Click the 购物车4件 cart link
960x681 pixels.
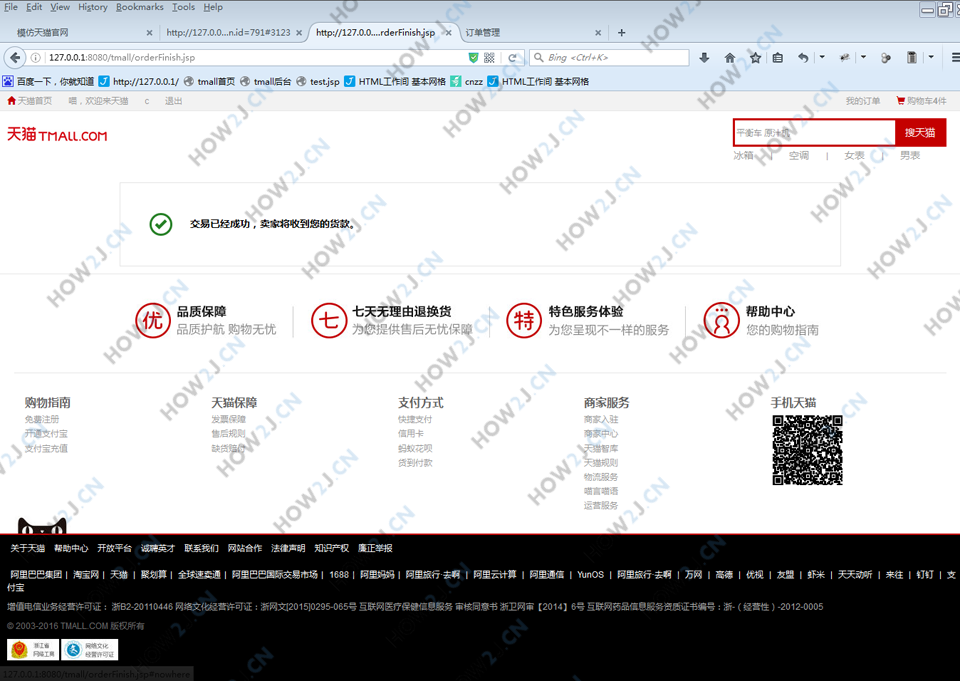[x=921, y=101]
